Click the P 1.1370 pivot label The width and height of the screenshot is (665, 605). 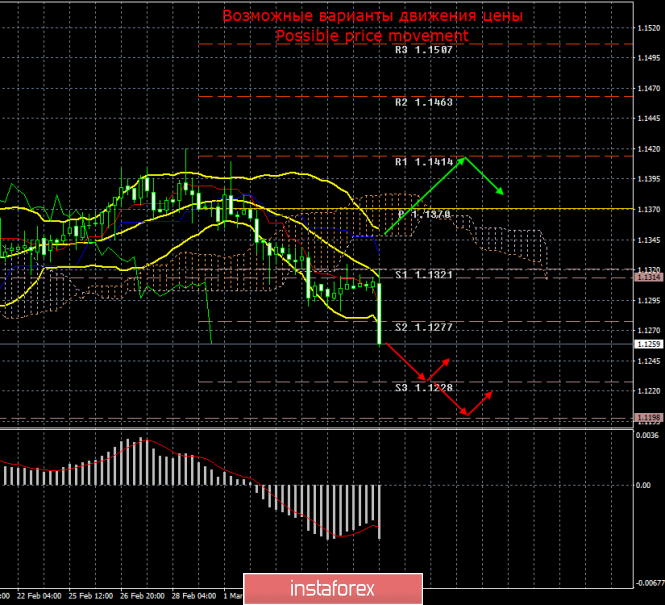coord(424,215)
